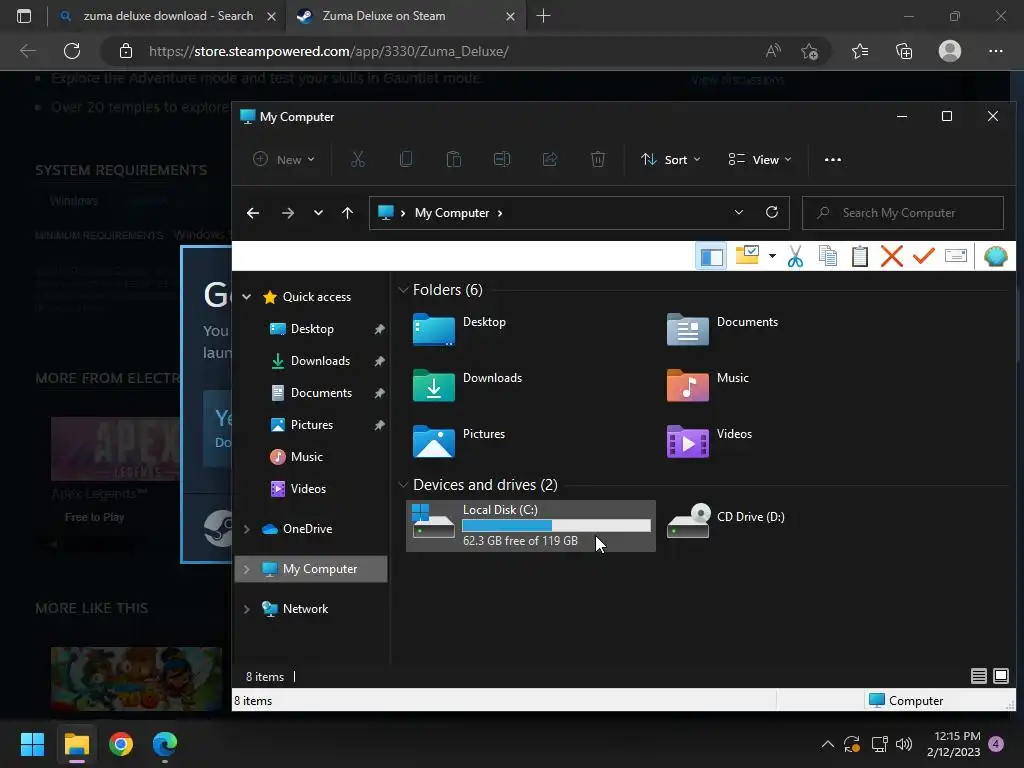
Task: Click the Paste icon in Explorer ribbon
Action: coord(454,159)
